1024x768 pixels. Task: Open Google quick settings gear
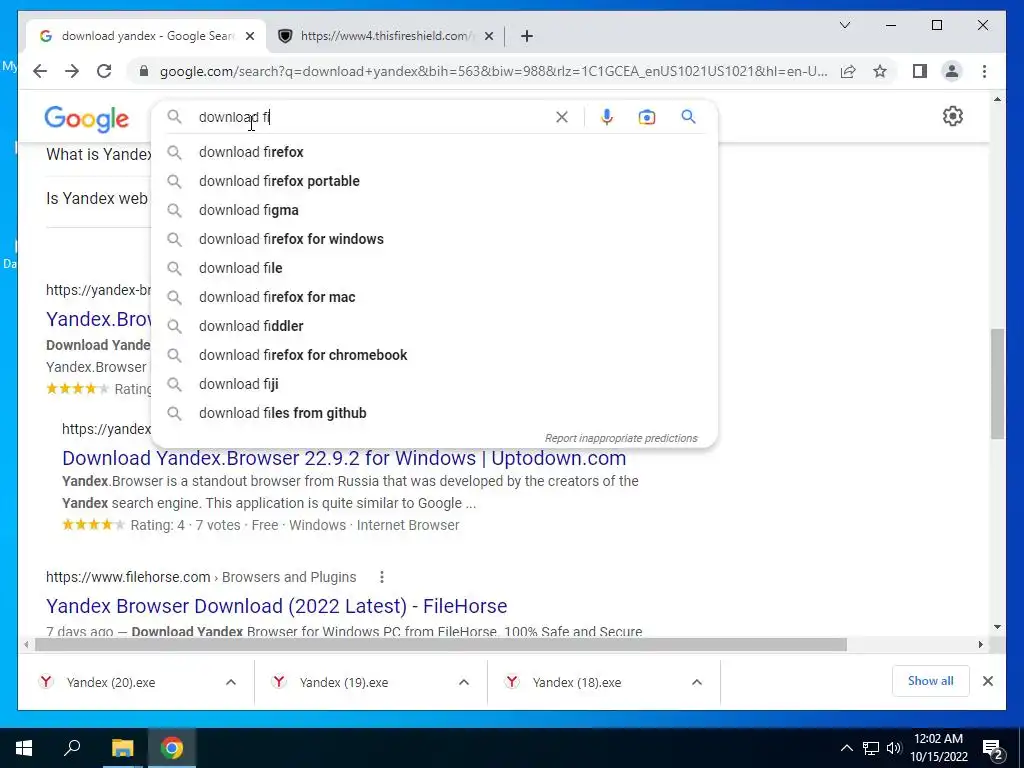pyautogui.click(x=953, y=116)
